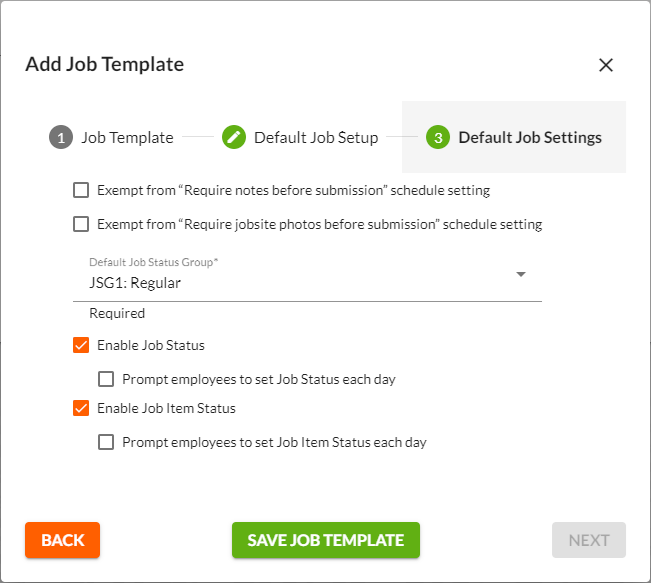Viewport: 651px width, 583px height.
Task: Click SAVE JOB TEMPLATE button
Action: point(326,540)
